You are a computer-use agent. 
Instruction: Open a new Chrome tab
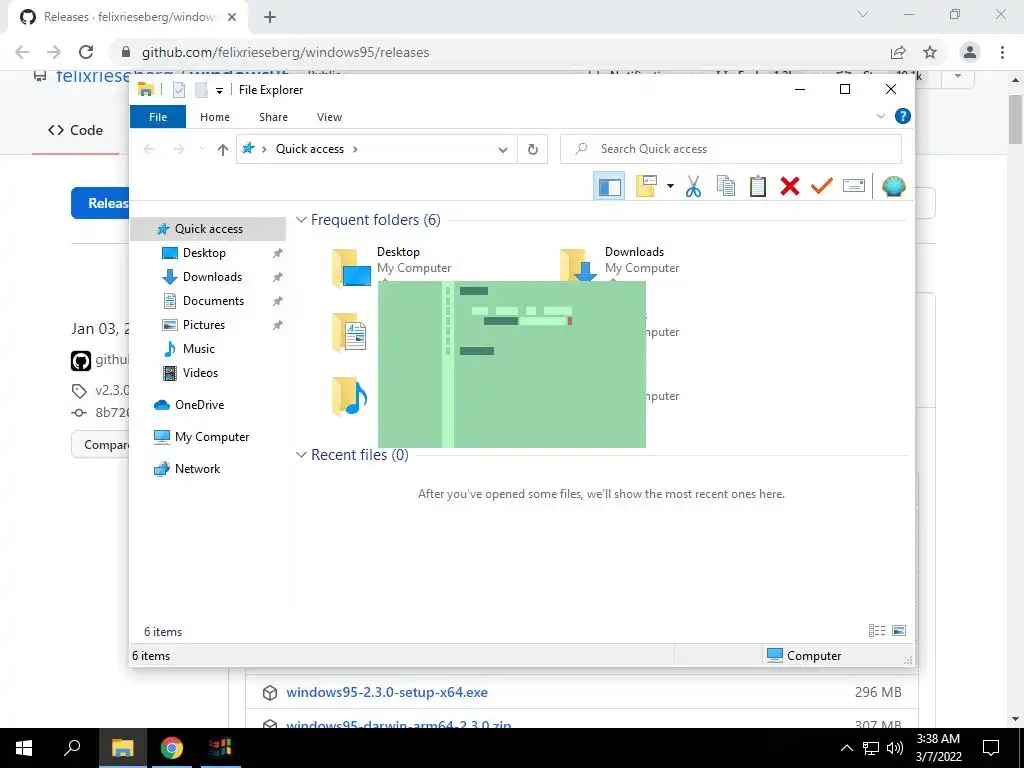point(270,17)
